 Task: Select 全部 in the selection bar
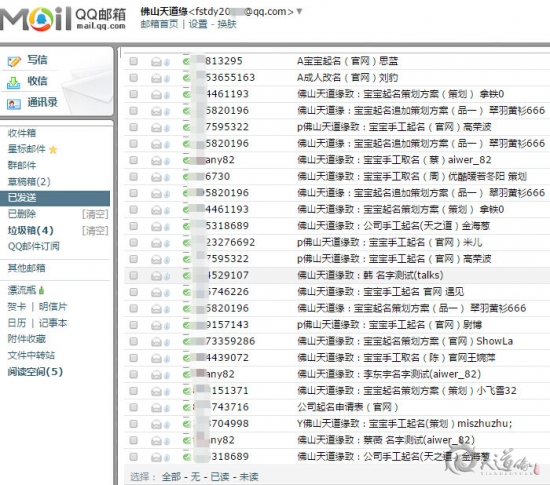(171, 477)
